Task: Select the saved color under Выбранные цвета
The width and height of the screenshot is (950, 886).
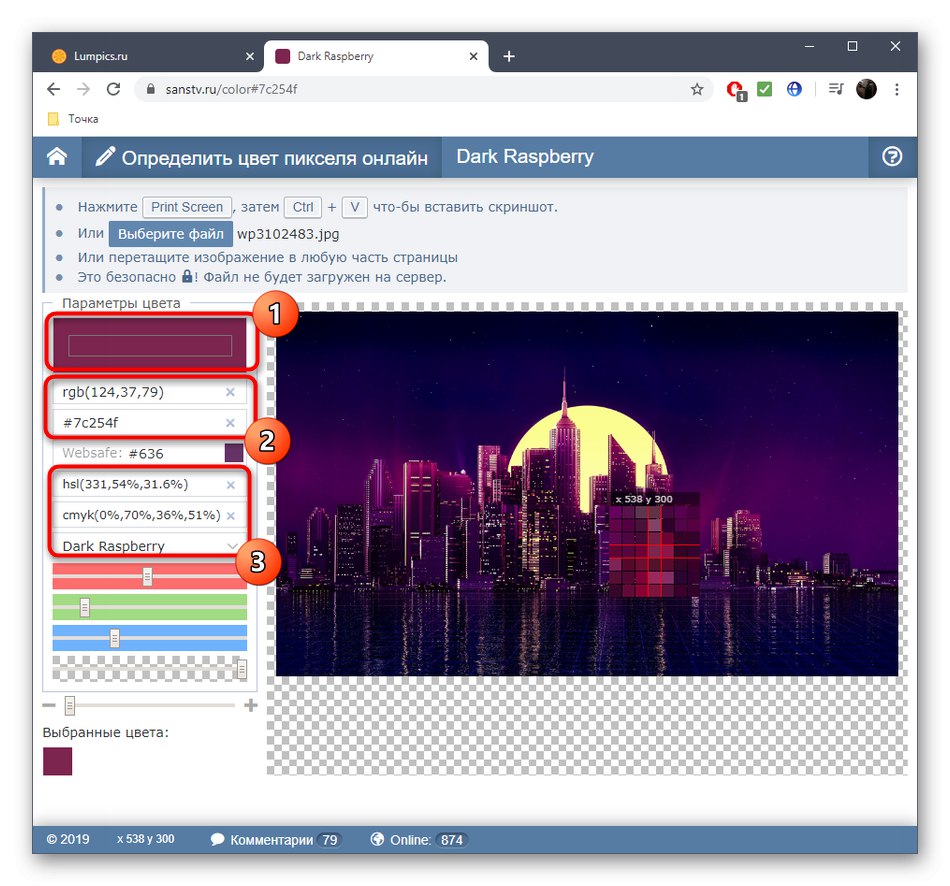Action: tap(58, 761)
